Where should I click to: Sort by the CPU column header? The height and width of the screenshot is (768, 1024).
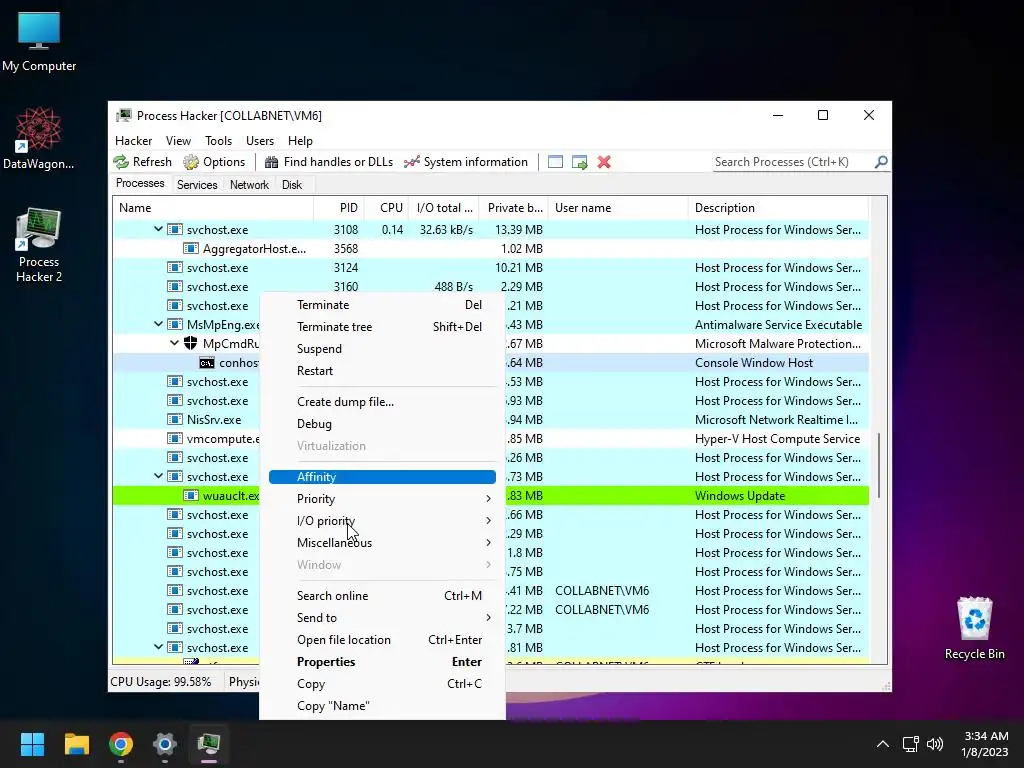387,208
